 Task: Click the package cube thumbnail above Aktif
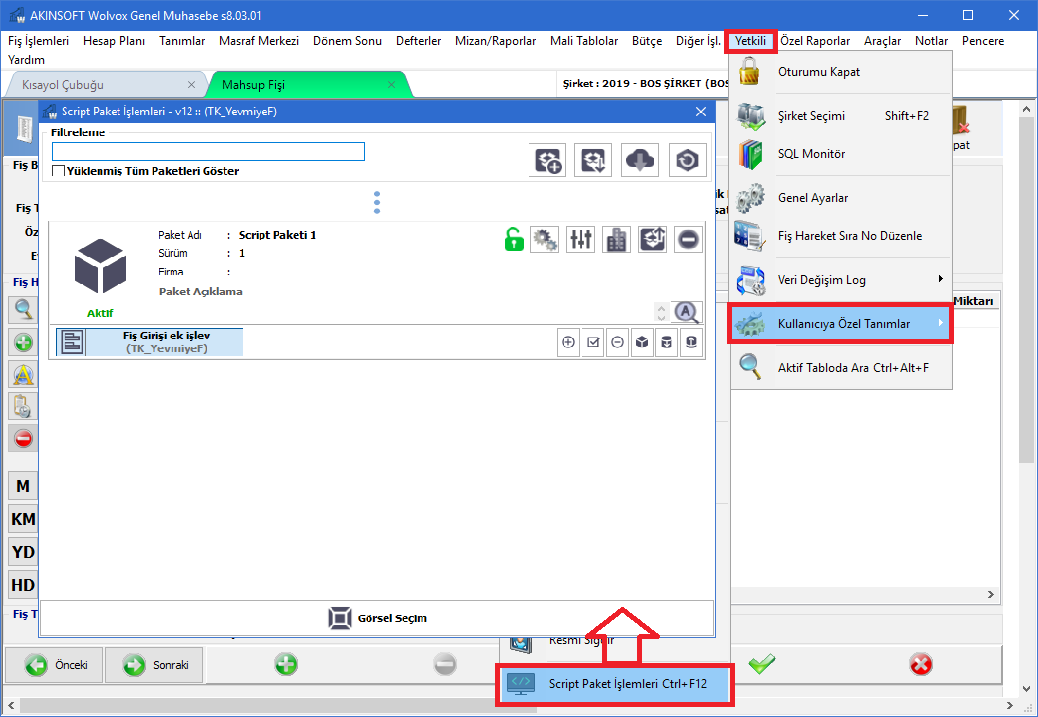(x=100, y=267)
